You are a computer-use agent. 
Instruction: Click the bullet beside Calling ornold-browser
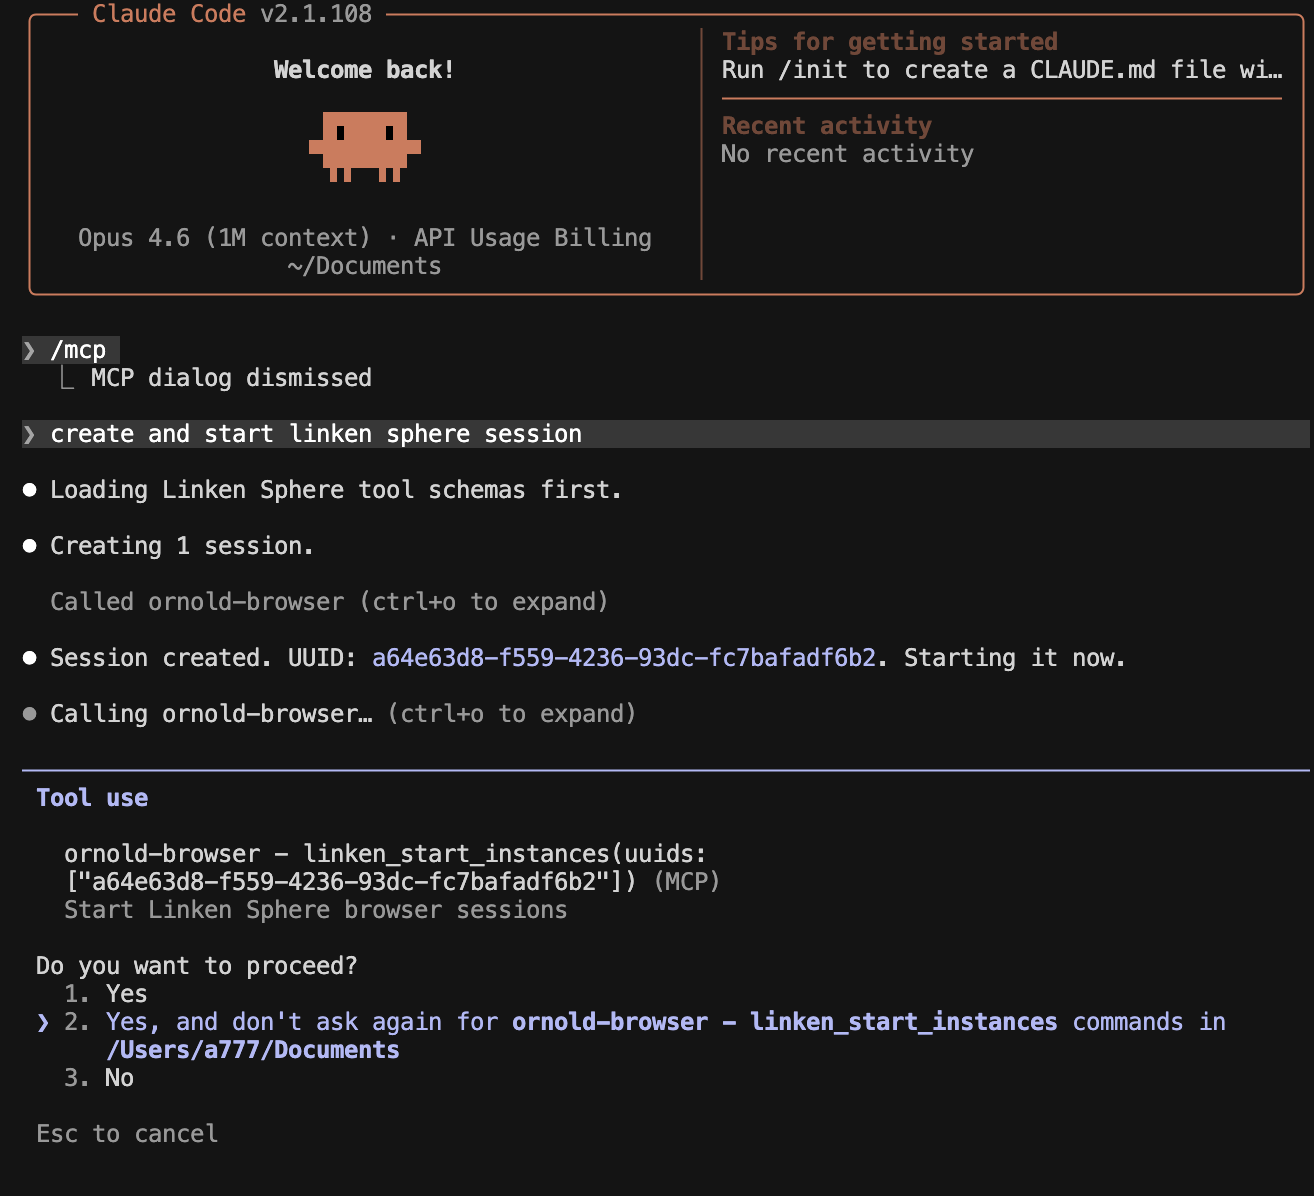(29, 713)
